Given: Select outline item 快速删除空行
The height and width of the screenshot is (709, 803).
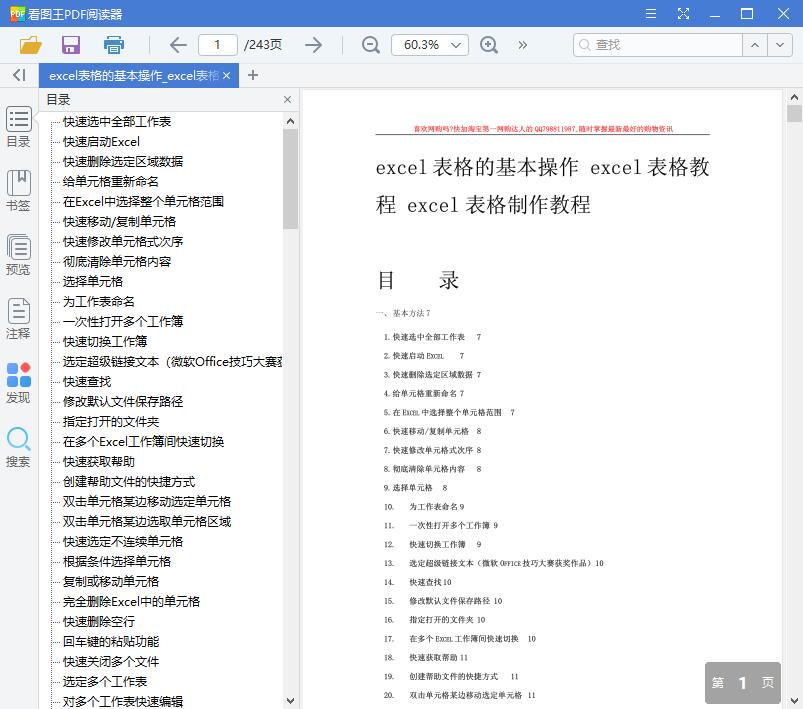Looking at the screenshot, I should point(99,621).
